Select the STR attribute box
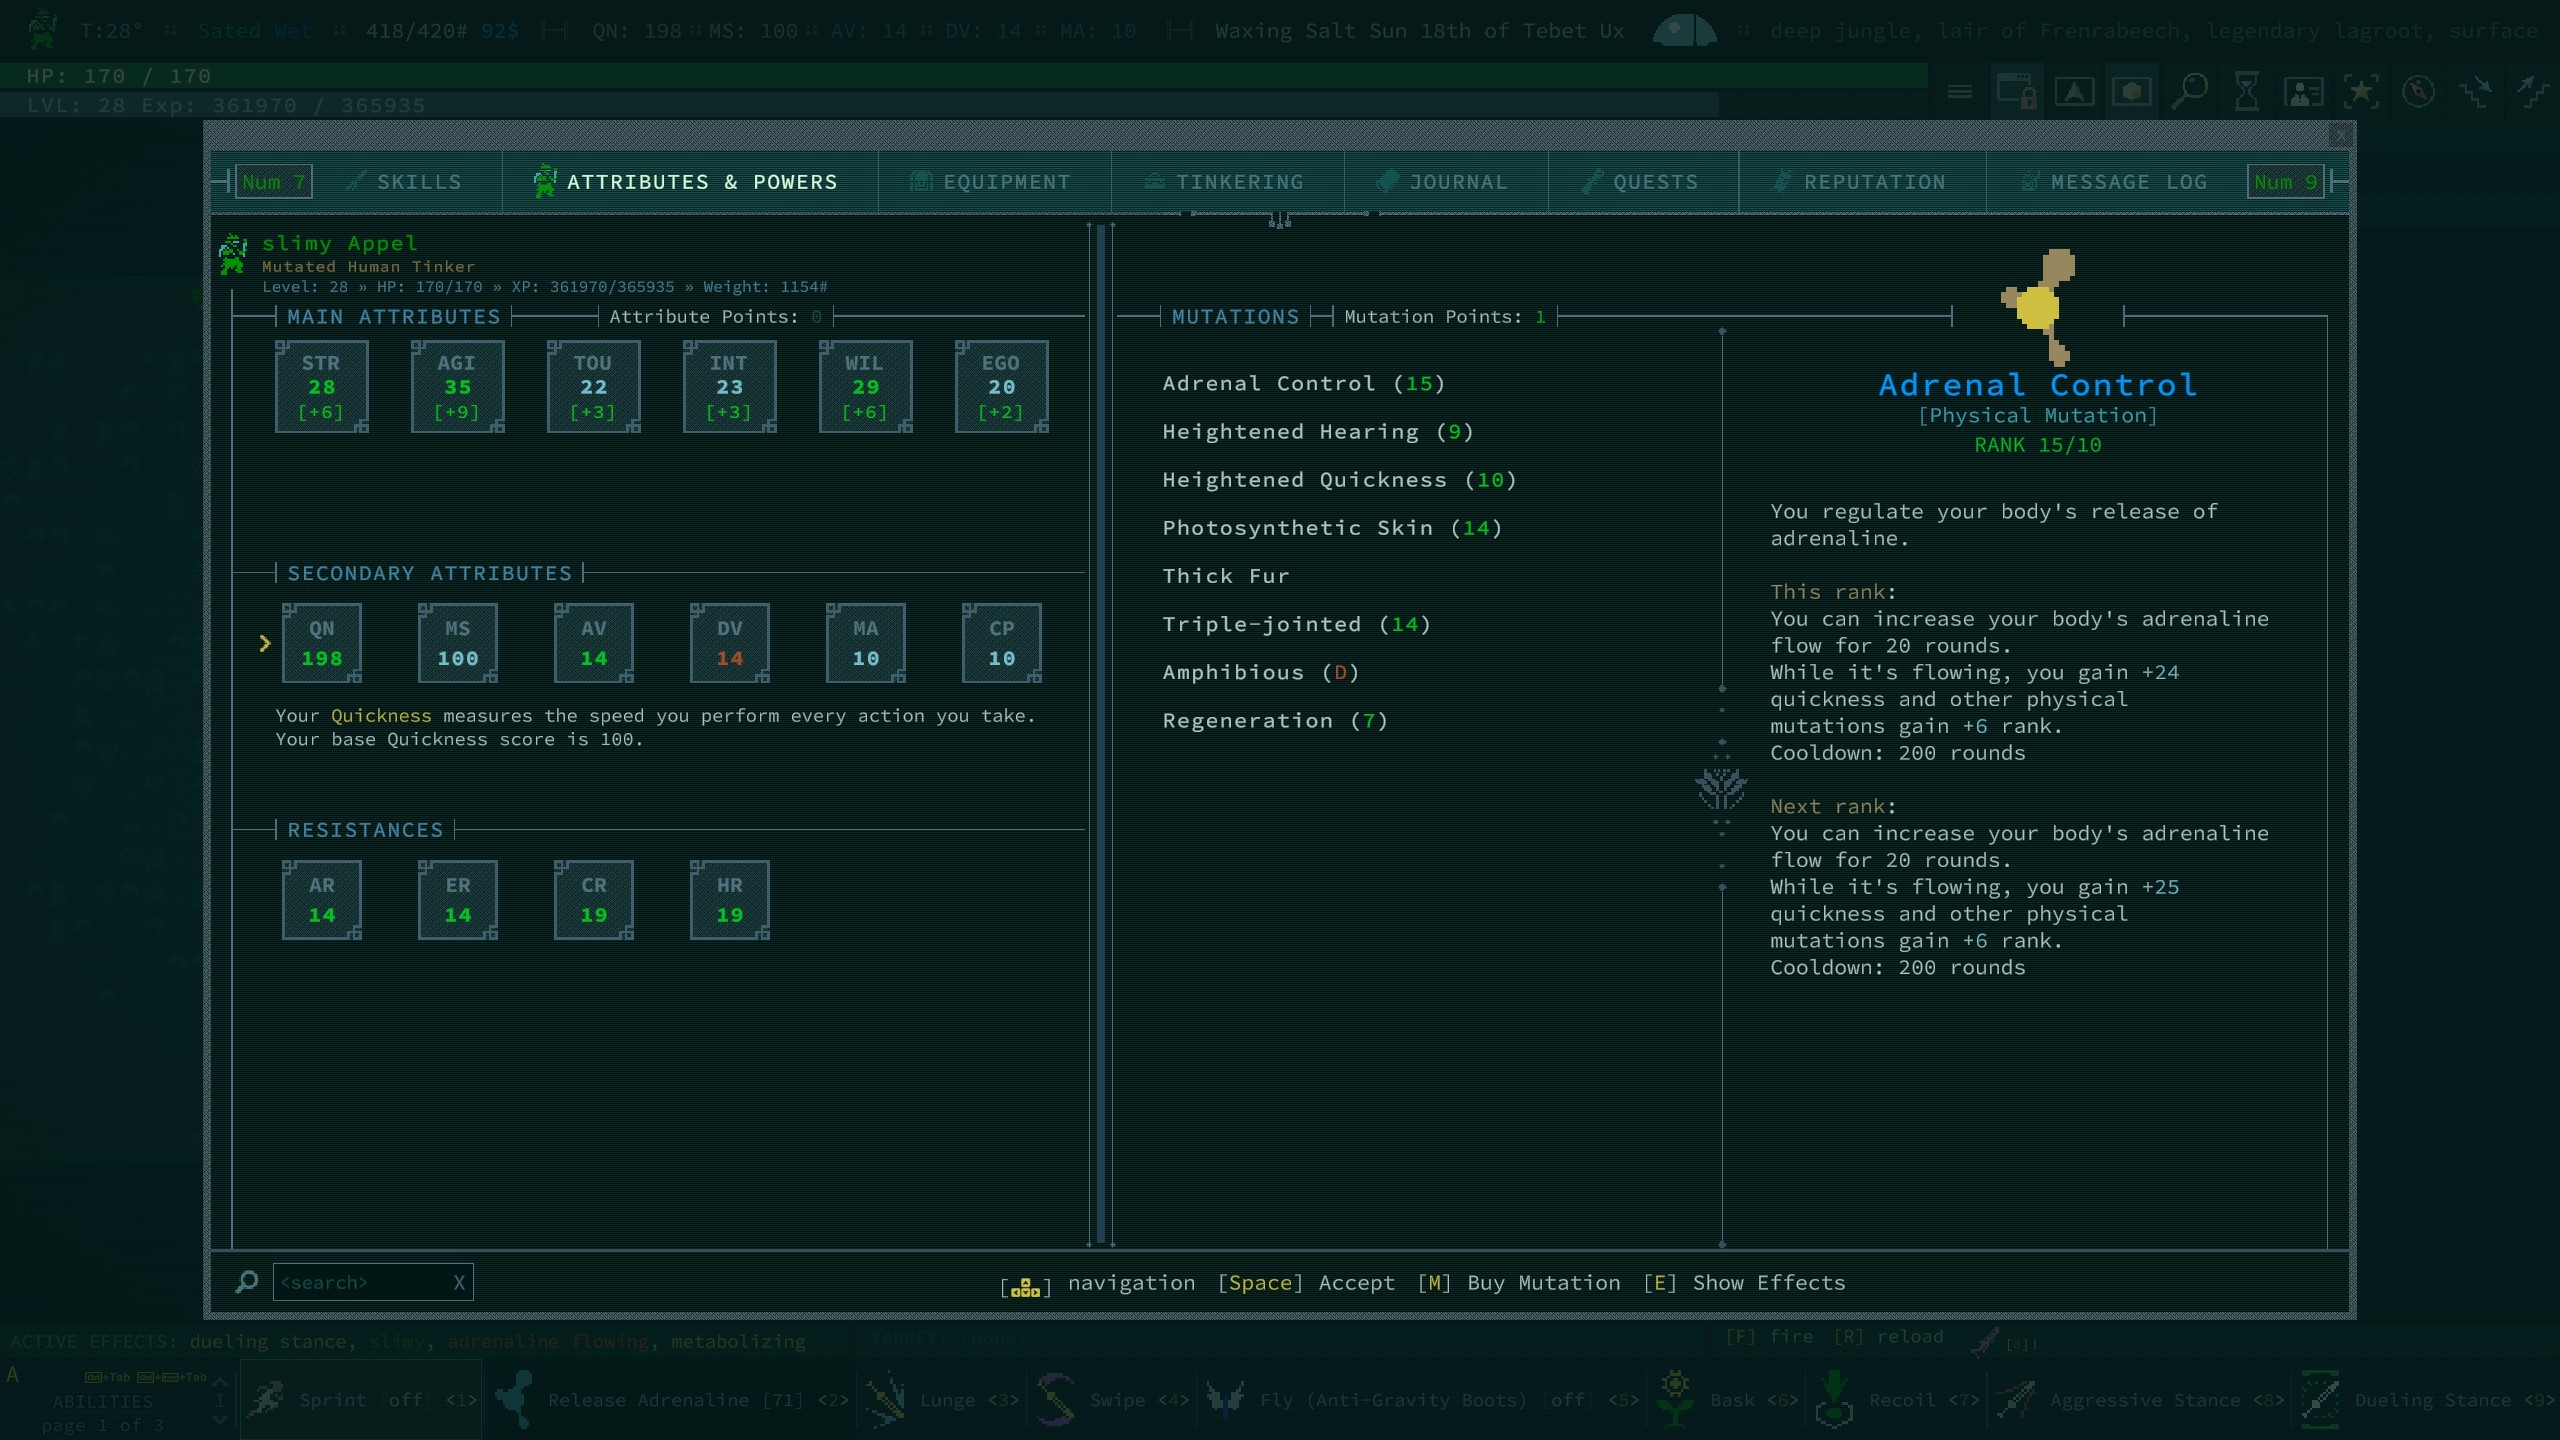The width and height of the screenshot is (2560, 1440). [x=321, y=387]
